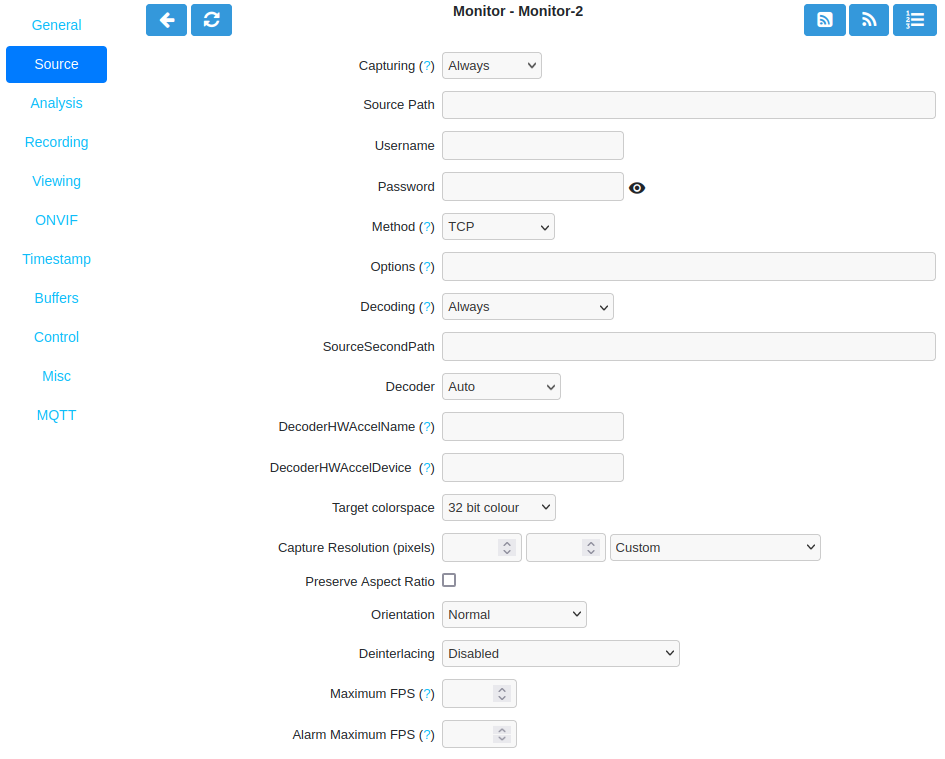
Task: Open the Target colorspace dropdown
Action: coord(499,508)
